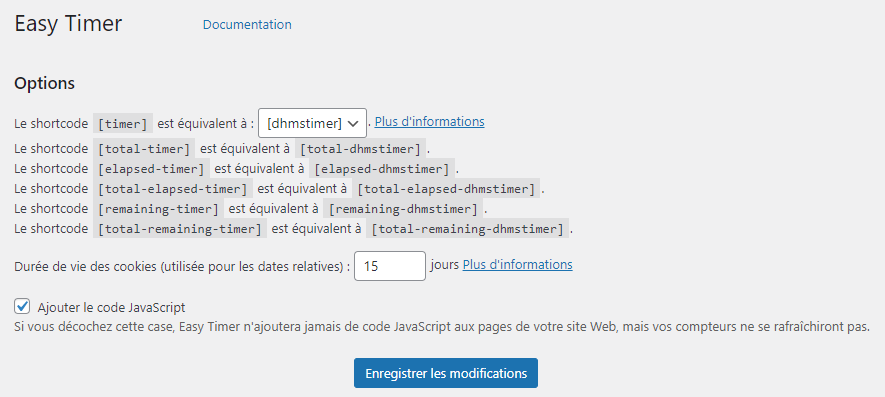This screenshot has width=885, height=397.
Task: Click the [remaining-timer] shortcode text
Action: click(158, 209)
